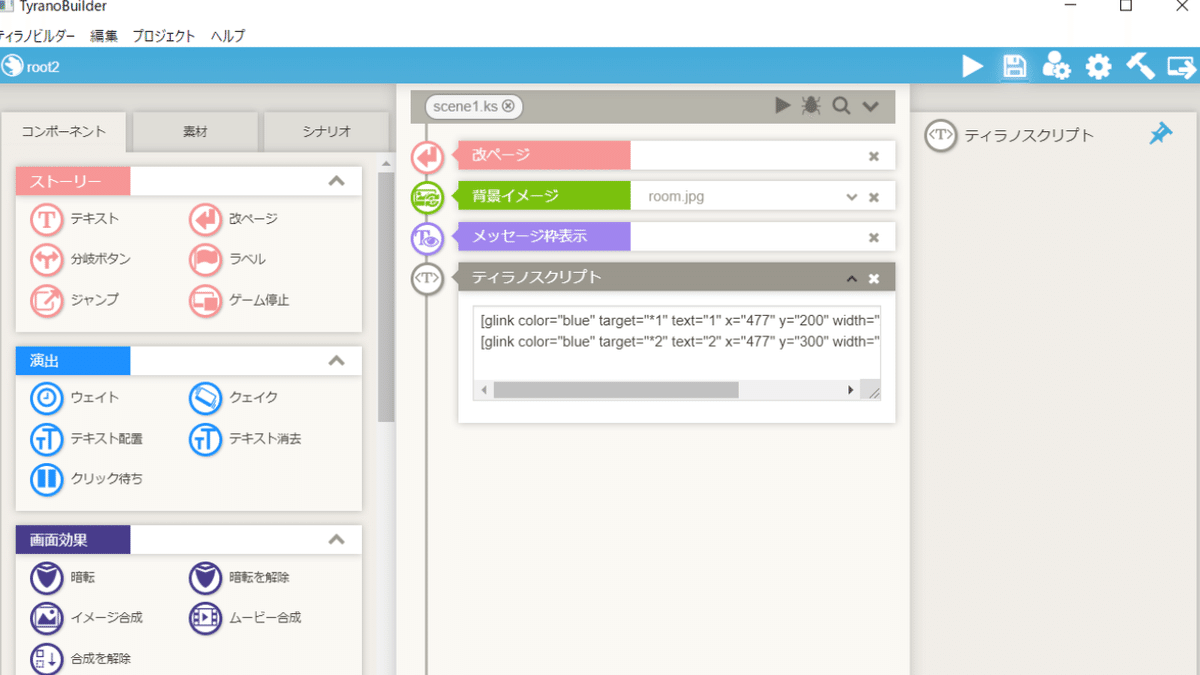The height and width of the screenshot is (675, 1200).
Task: Open the debug bug icon in scene toolbar
Action: click(x=811, y=105)
